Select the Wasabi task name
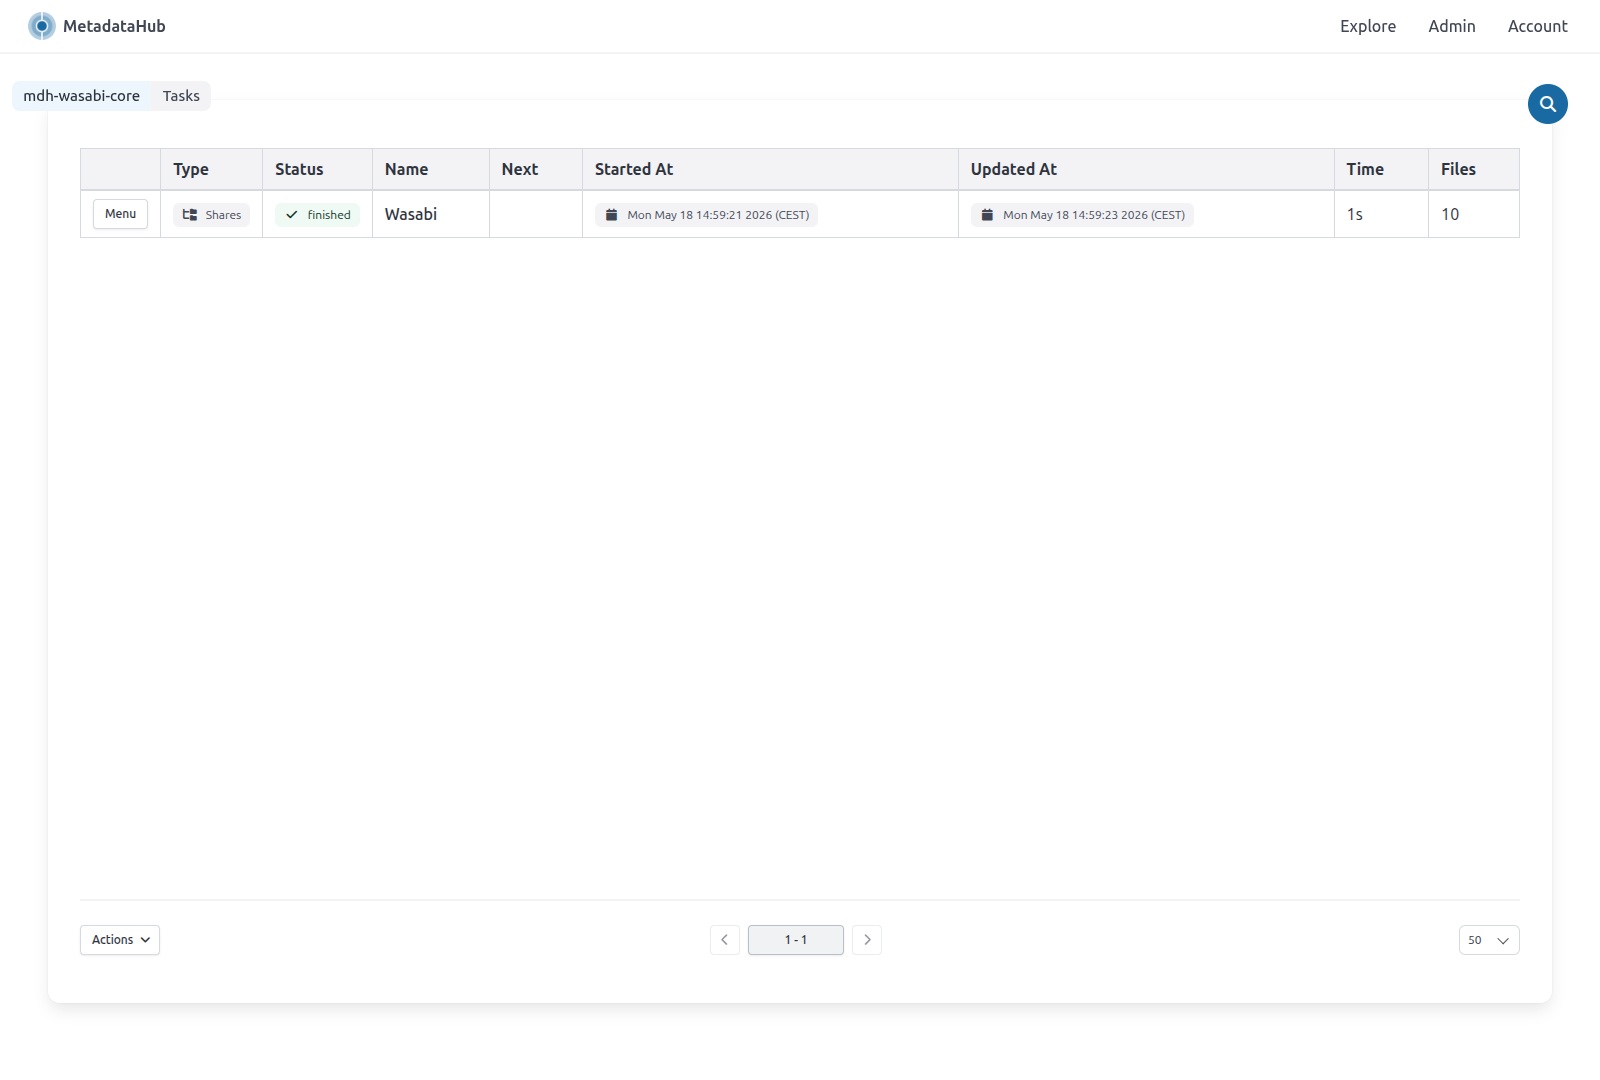Viewport: 1600px width, 1080px height. coord(411,214)
